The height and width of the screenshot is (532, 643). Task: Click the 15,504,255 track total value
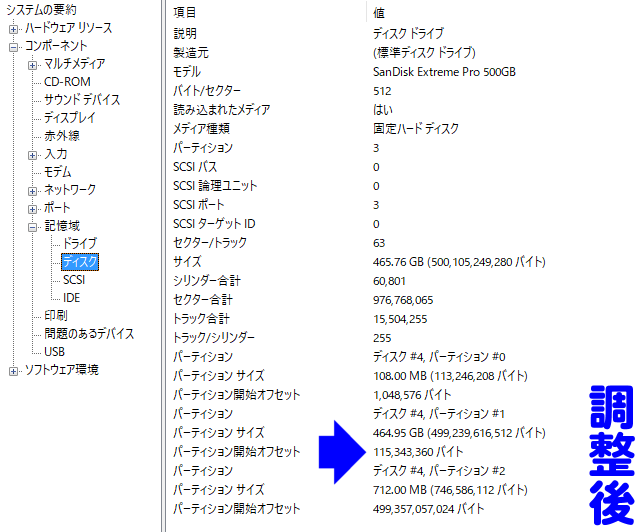(400, 319)
